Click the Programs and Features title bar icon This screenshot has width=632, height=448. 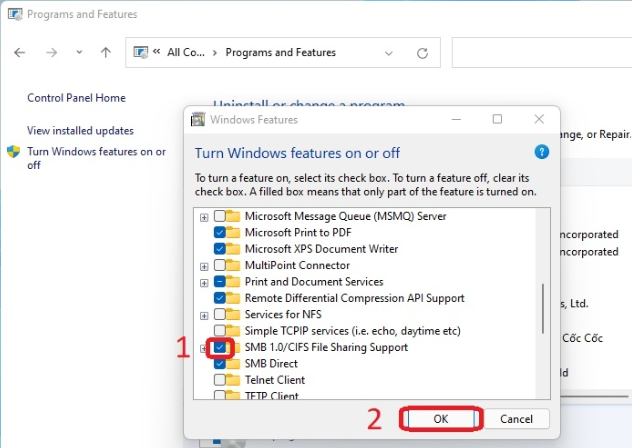15,14
